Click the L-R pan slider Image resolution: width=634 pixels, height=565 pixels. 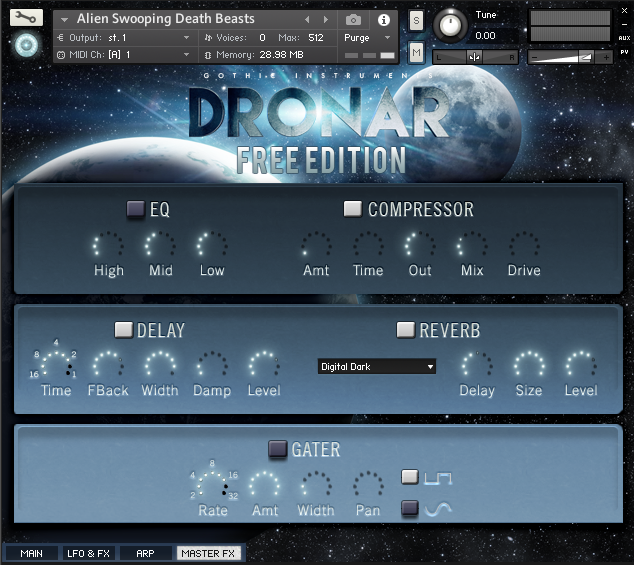[x=475, y=57]
